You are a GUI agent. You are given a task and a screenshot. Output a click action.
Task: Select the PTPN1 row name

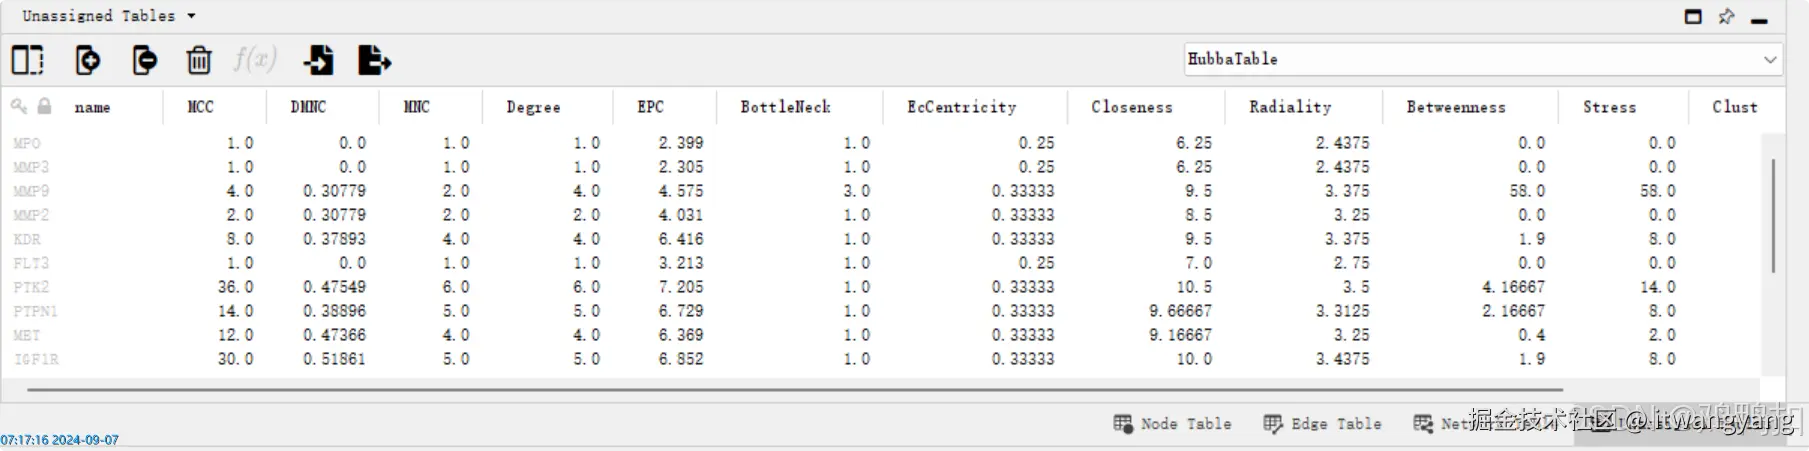[35, 311]
